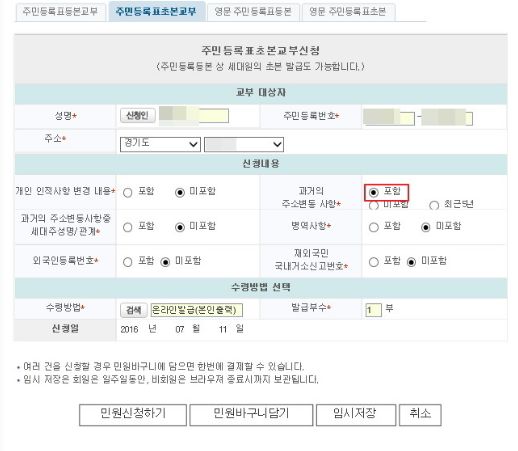
Task: Click the 임시저장 button
Action: click(356, 415)
